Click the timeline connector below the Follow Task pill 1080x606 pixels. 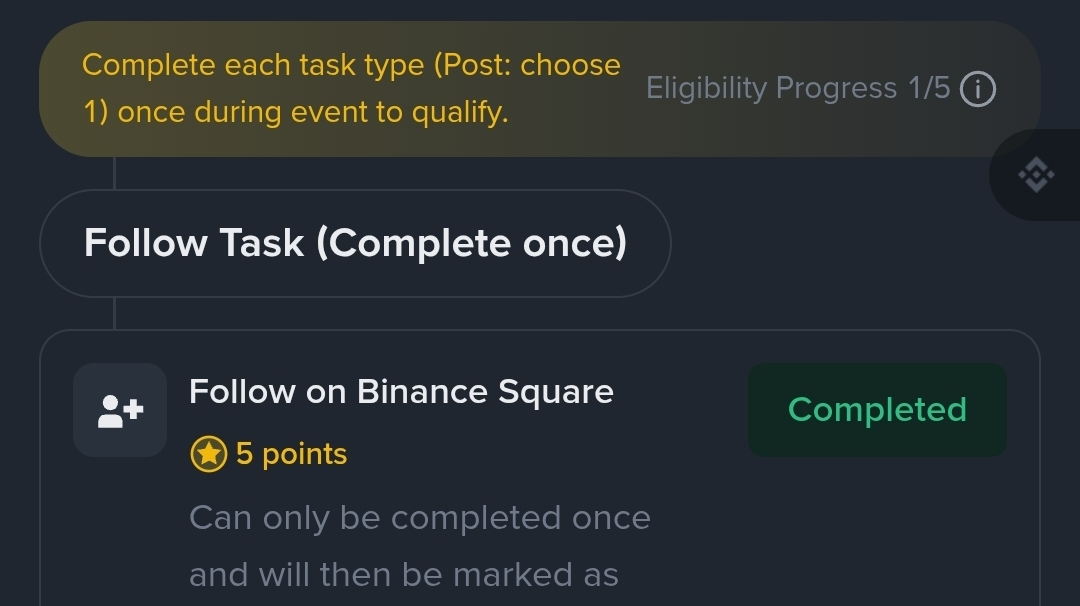point(115,313)
